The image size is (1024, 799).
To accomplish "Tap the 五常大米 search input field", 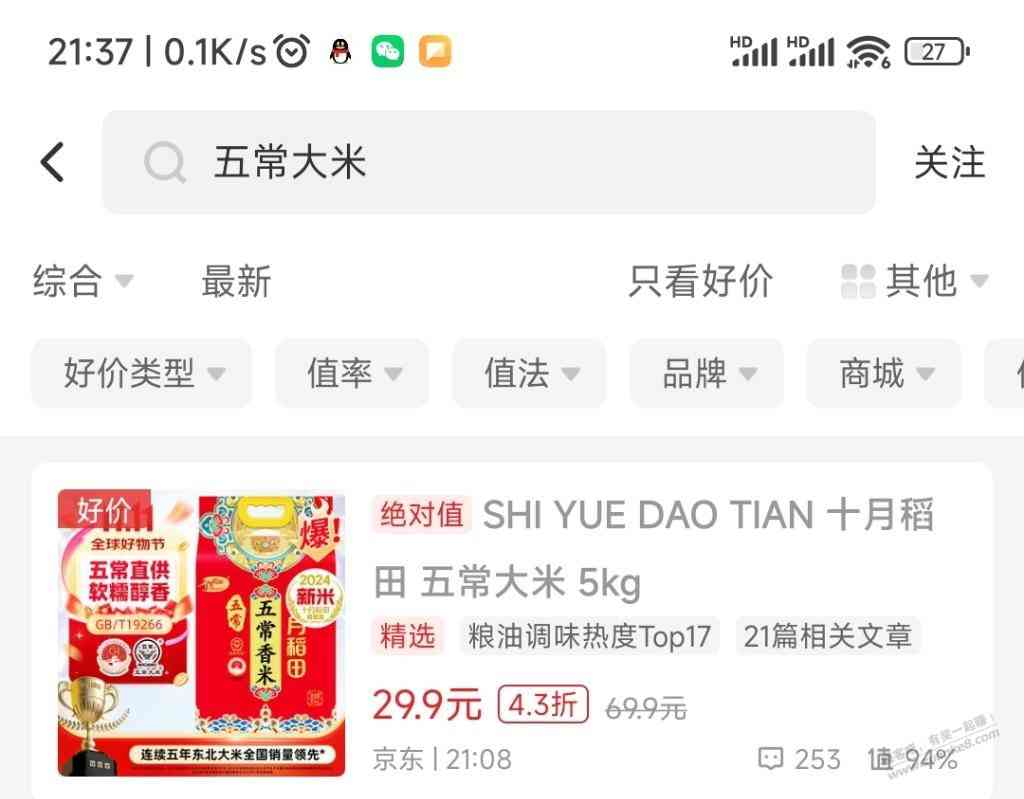I will pos(488,162).
